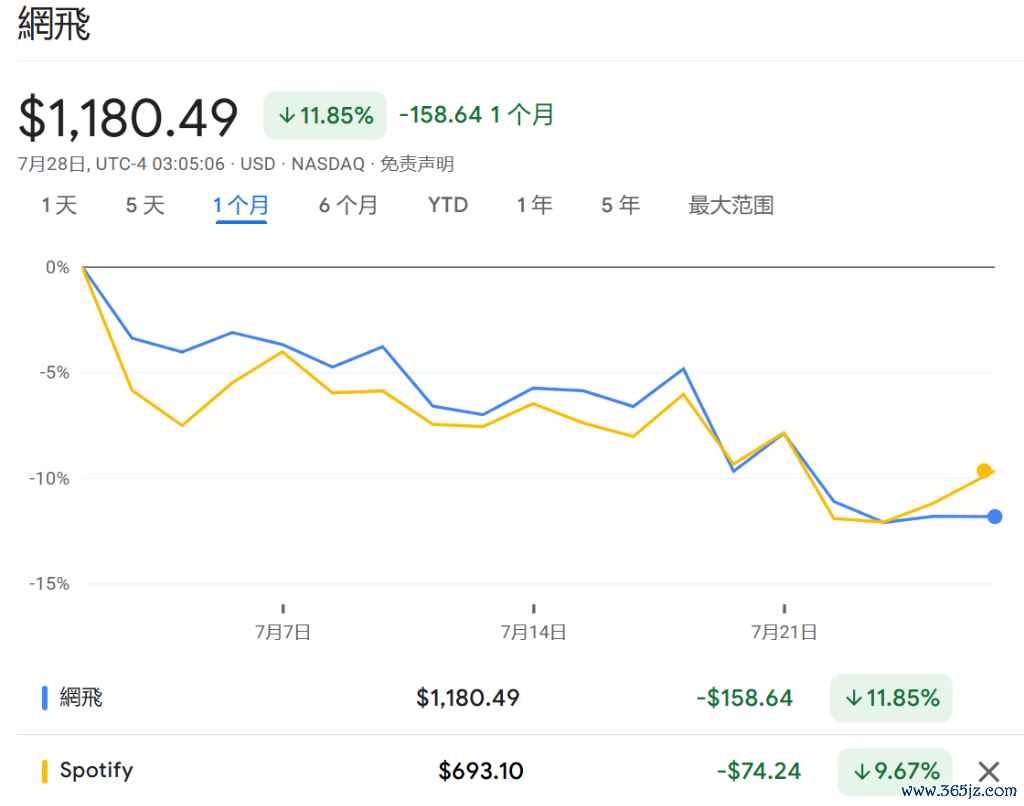This screenshot has width=1024, height=806.
Task: Click the 7月21日 date axis label
Action: [784, 632]
